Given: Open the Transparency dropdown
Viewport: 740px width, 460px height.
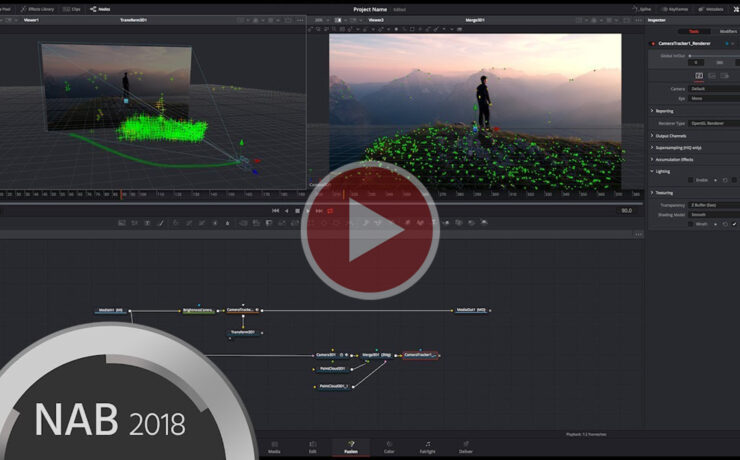Looking at the screenshot, I should click(714, 205).
